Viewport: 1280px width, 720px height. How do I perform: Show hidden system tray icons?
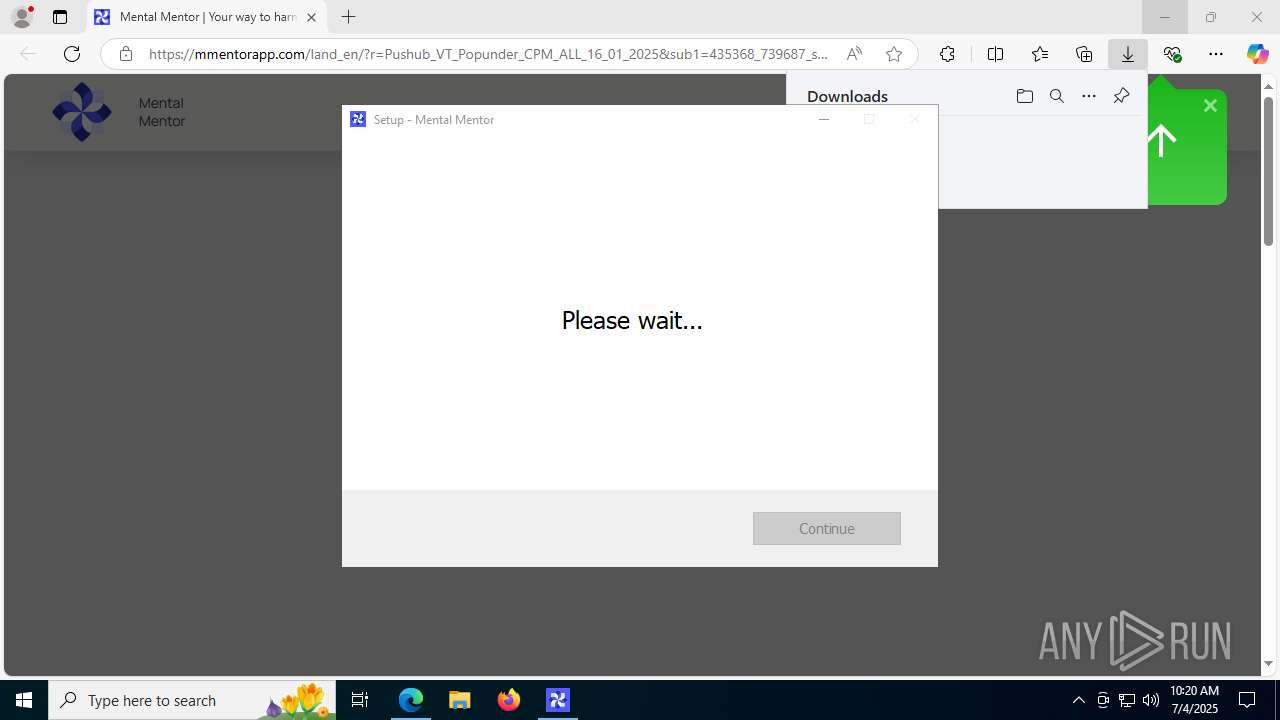[1078, 700]
